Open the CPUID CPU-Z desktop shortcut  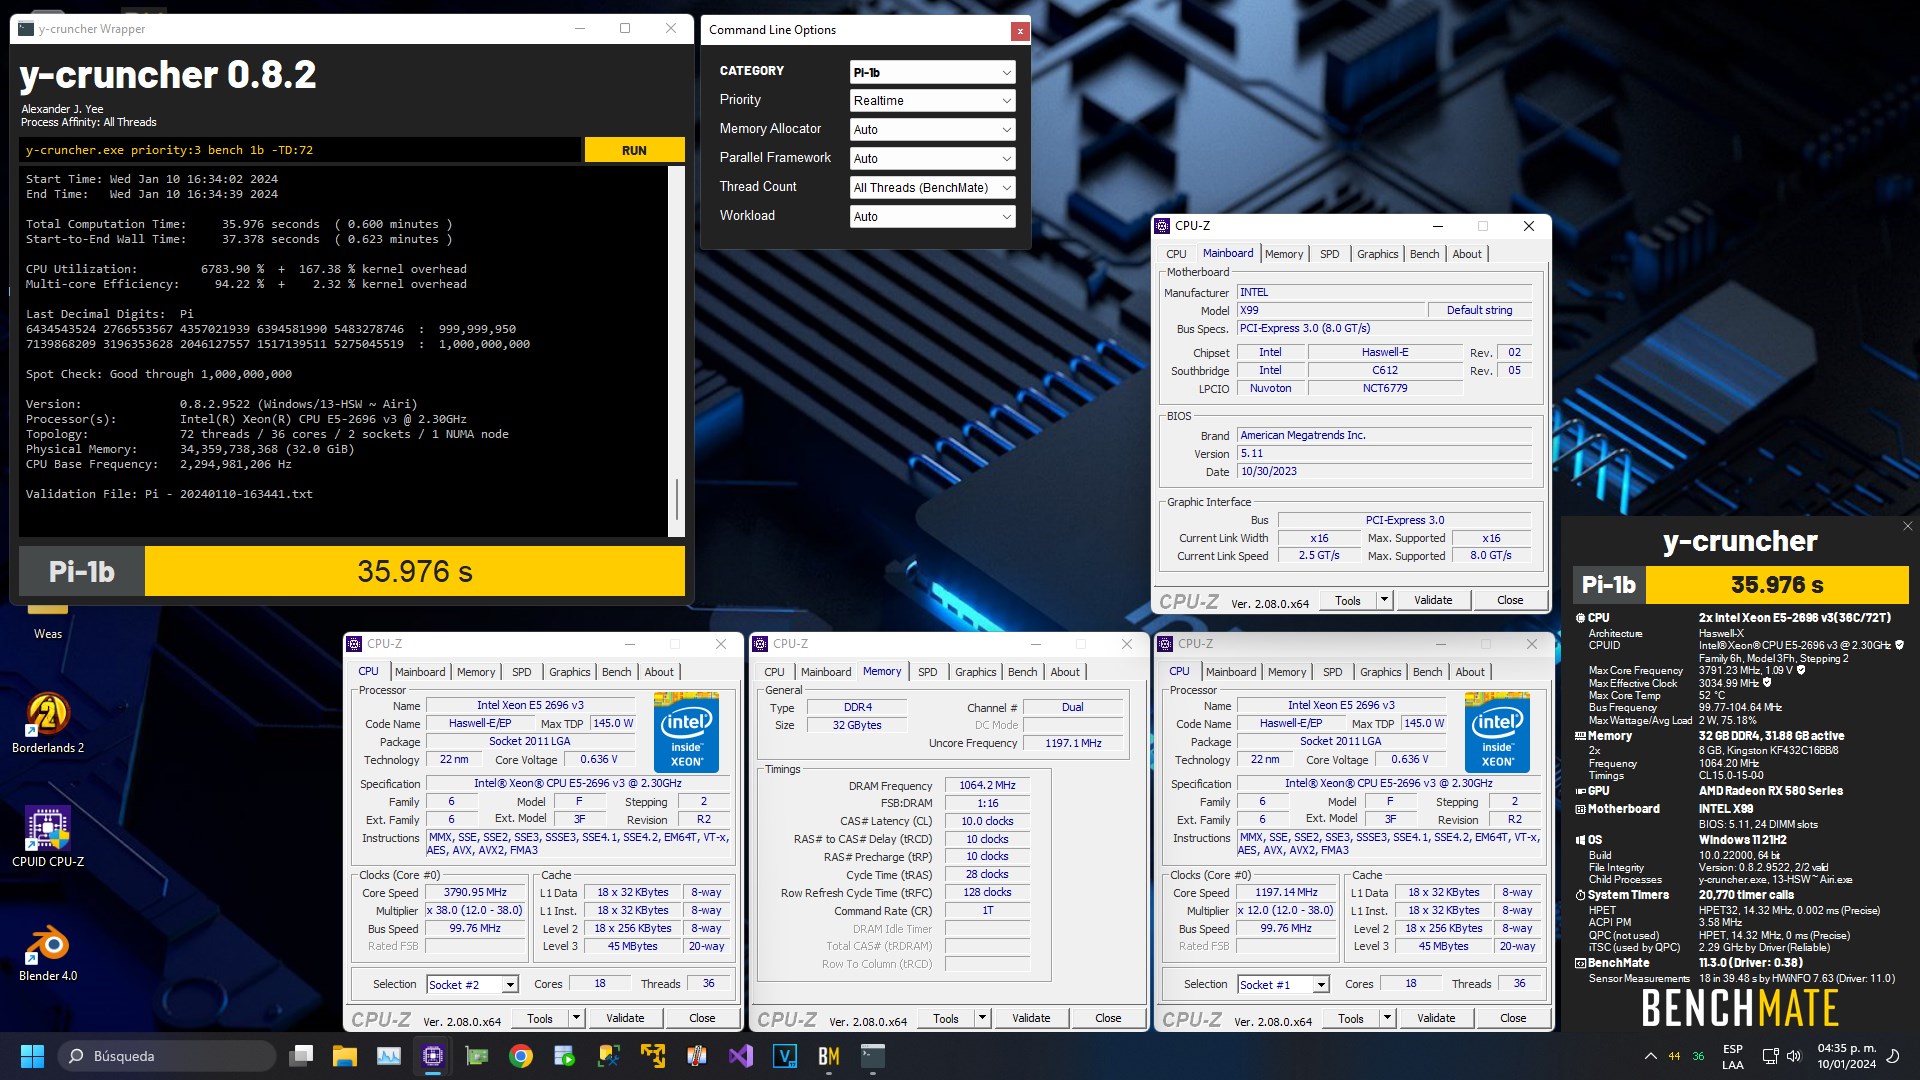click(x=48, y=836)
